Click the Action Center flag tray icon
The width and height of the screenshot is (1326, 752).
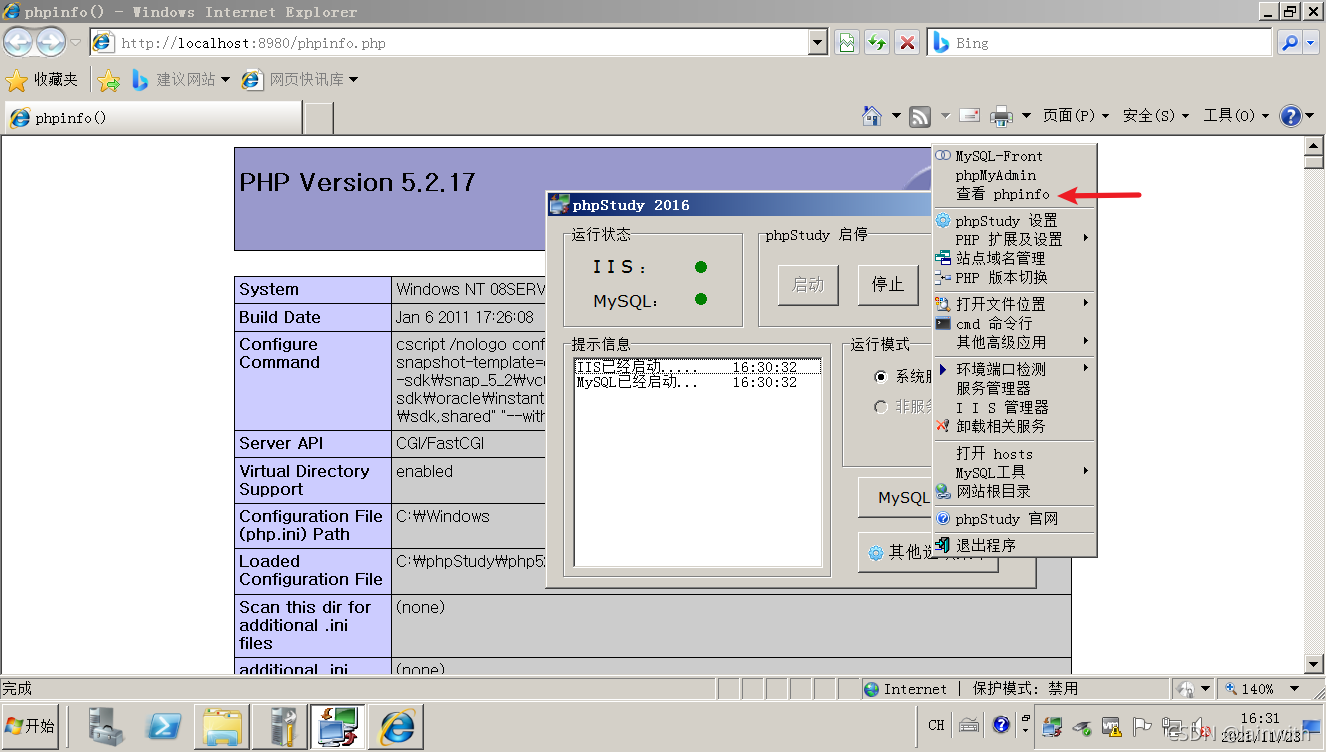click(x=1141, y=727)
